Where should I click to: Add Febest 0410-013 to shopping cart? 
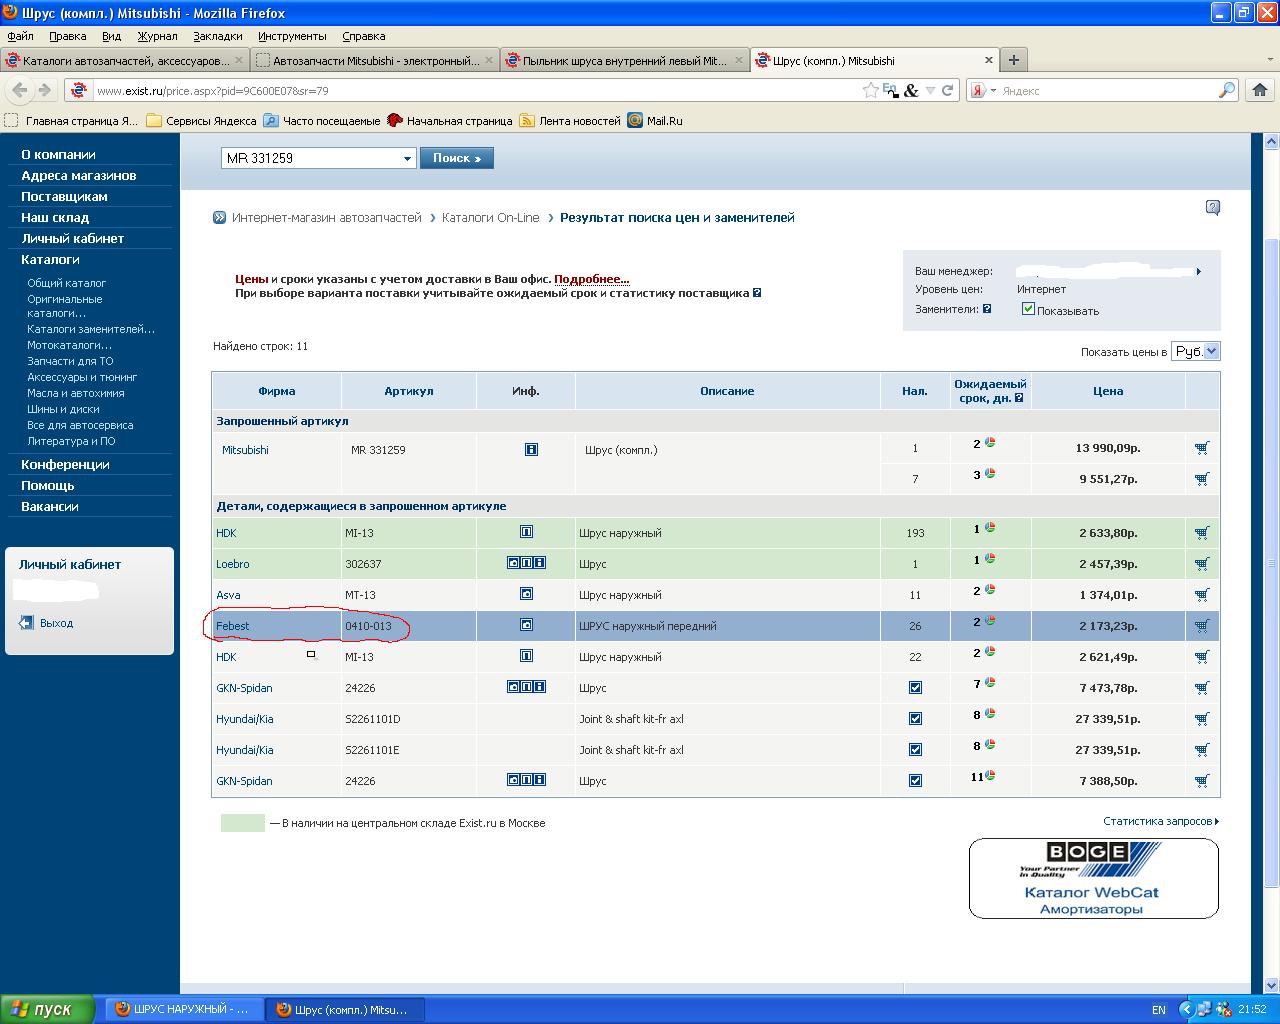[1201, 626]
